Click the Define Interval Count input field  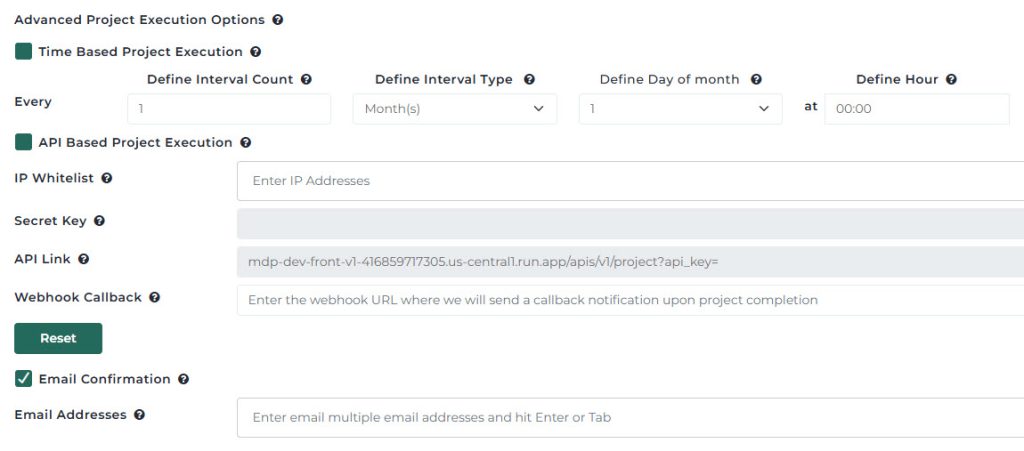[229, 109]
